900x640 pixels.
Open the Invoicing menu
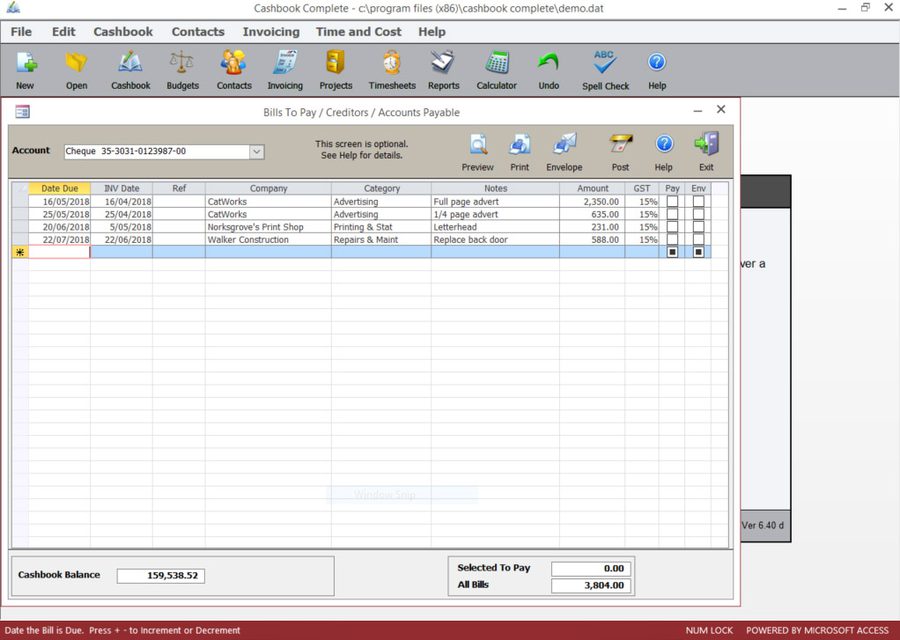tap(271, 32)
